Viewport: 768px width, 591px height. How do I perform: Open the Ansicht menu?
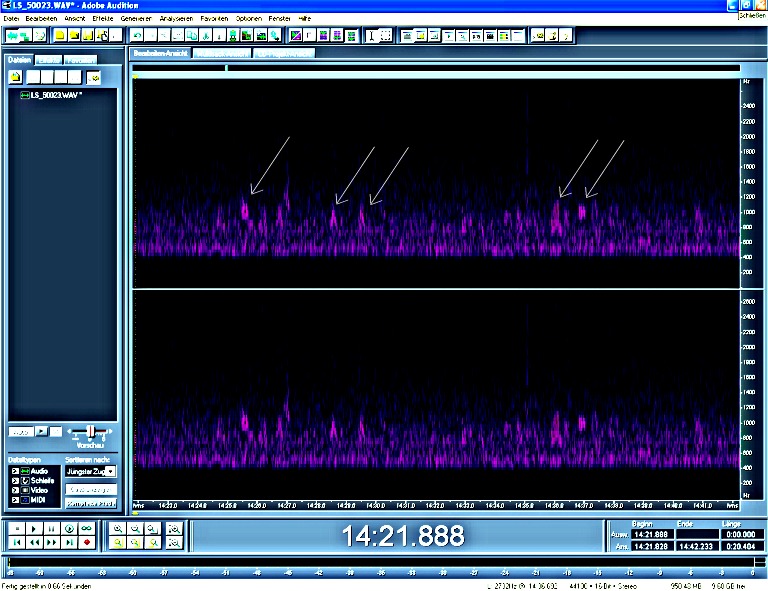(74, 19)
